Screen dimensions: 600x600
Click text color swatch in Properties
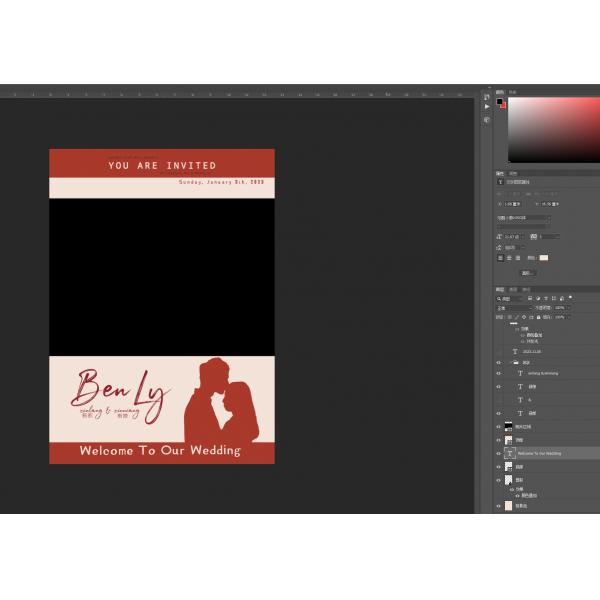click(x=545, y=257)
